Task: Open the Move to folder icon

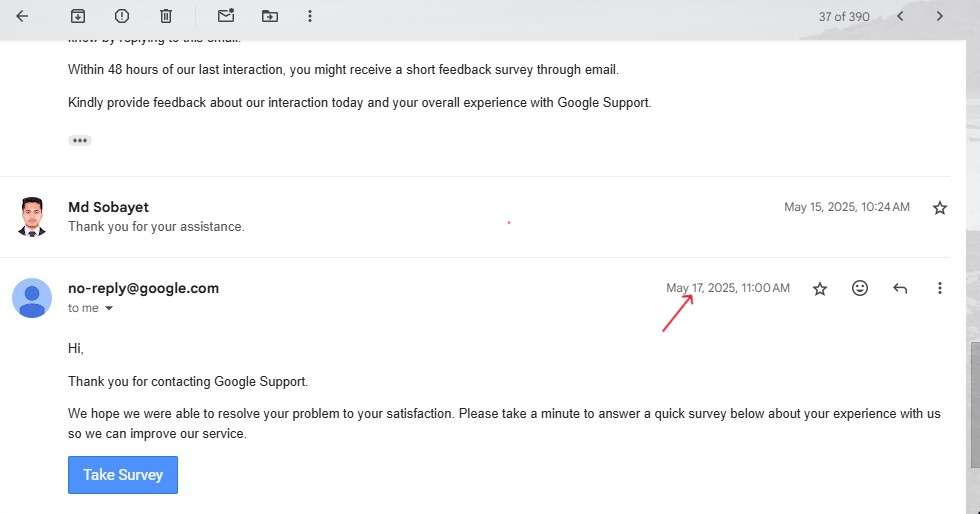Action: coord(270,16)
